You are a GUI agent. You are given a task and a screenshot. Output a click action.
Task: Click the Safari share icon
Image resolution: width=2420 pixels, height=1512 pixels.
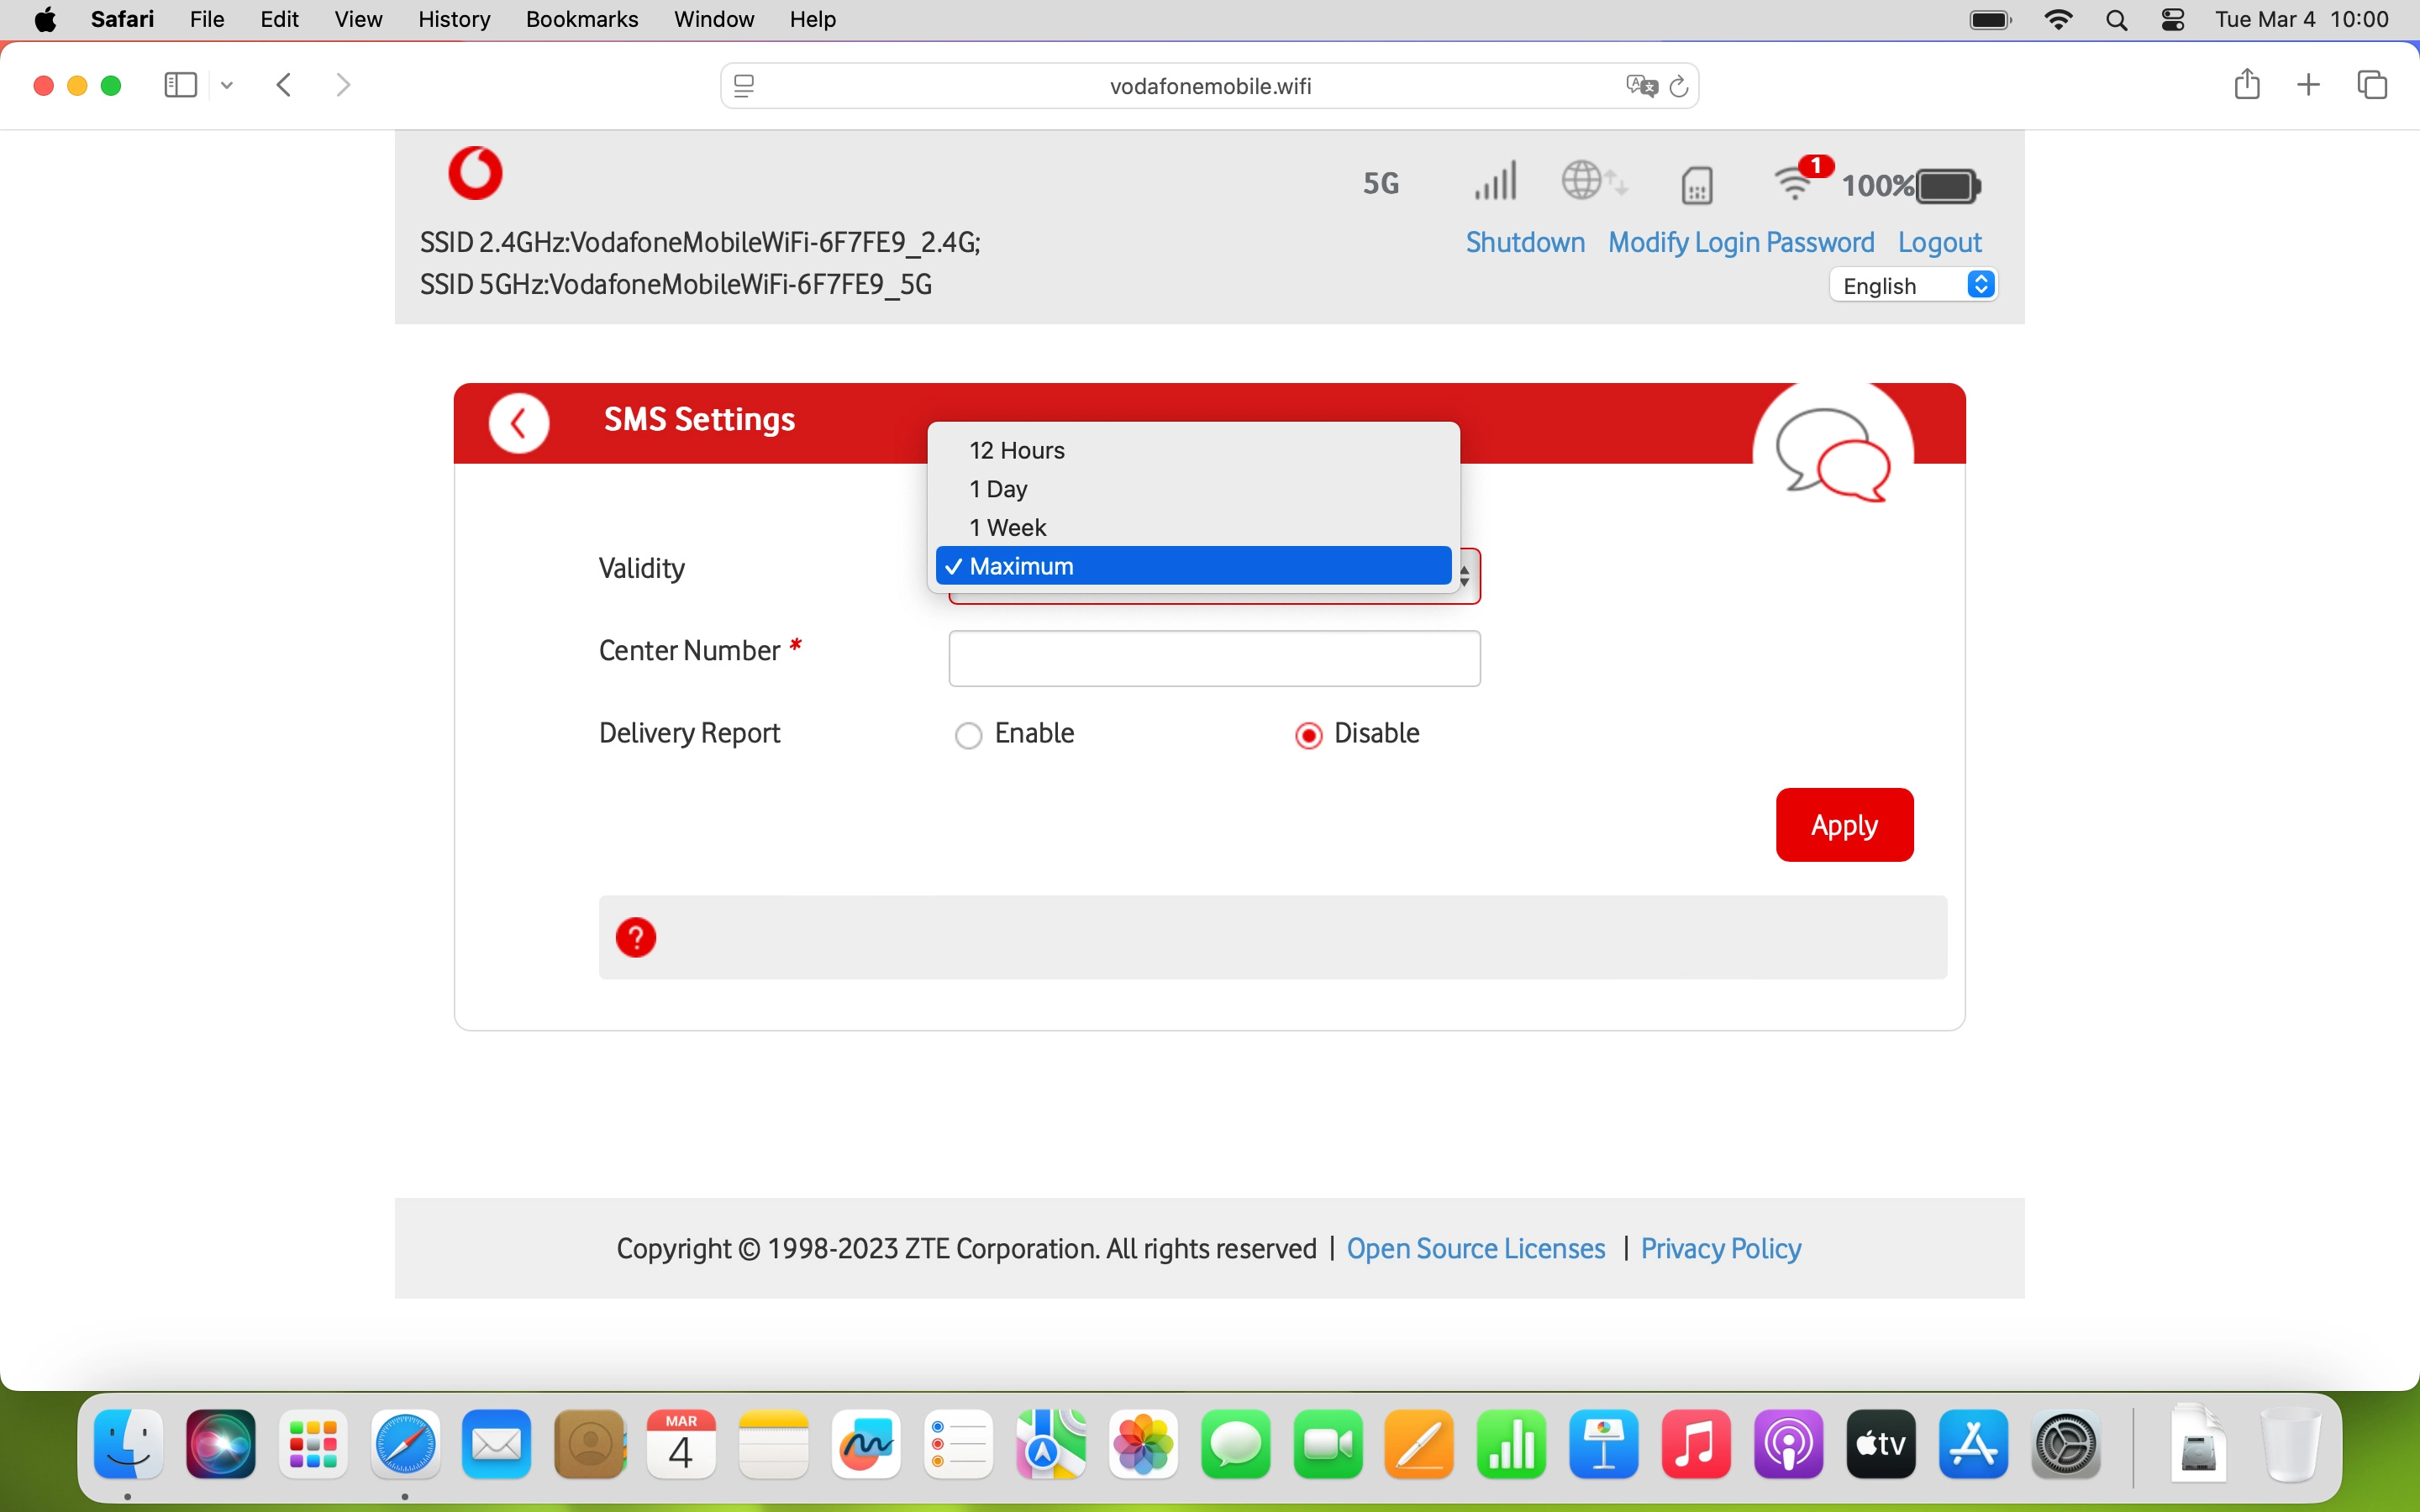[2246, 84]
